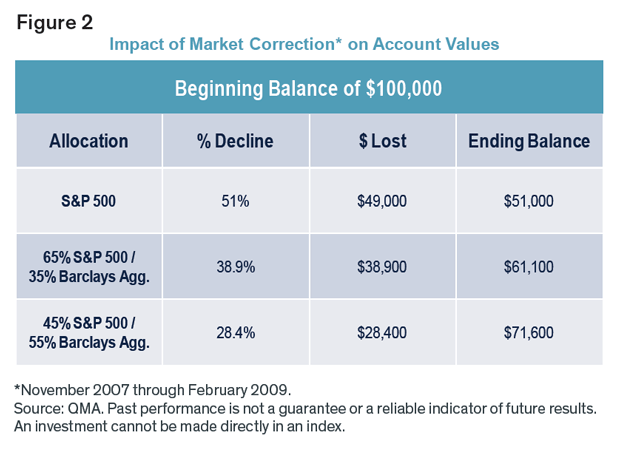
Task: Click the November 2007 through February 2009 footnote
Action: tap(153, 390)
